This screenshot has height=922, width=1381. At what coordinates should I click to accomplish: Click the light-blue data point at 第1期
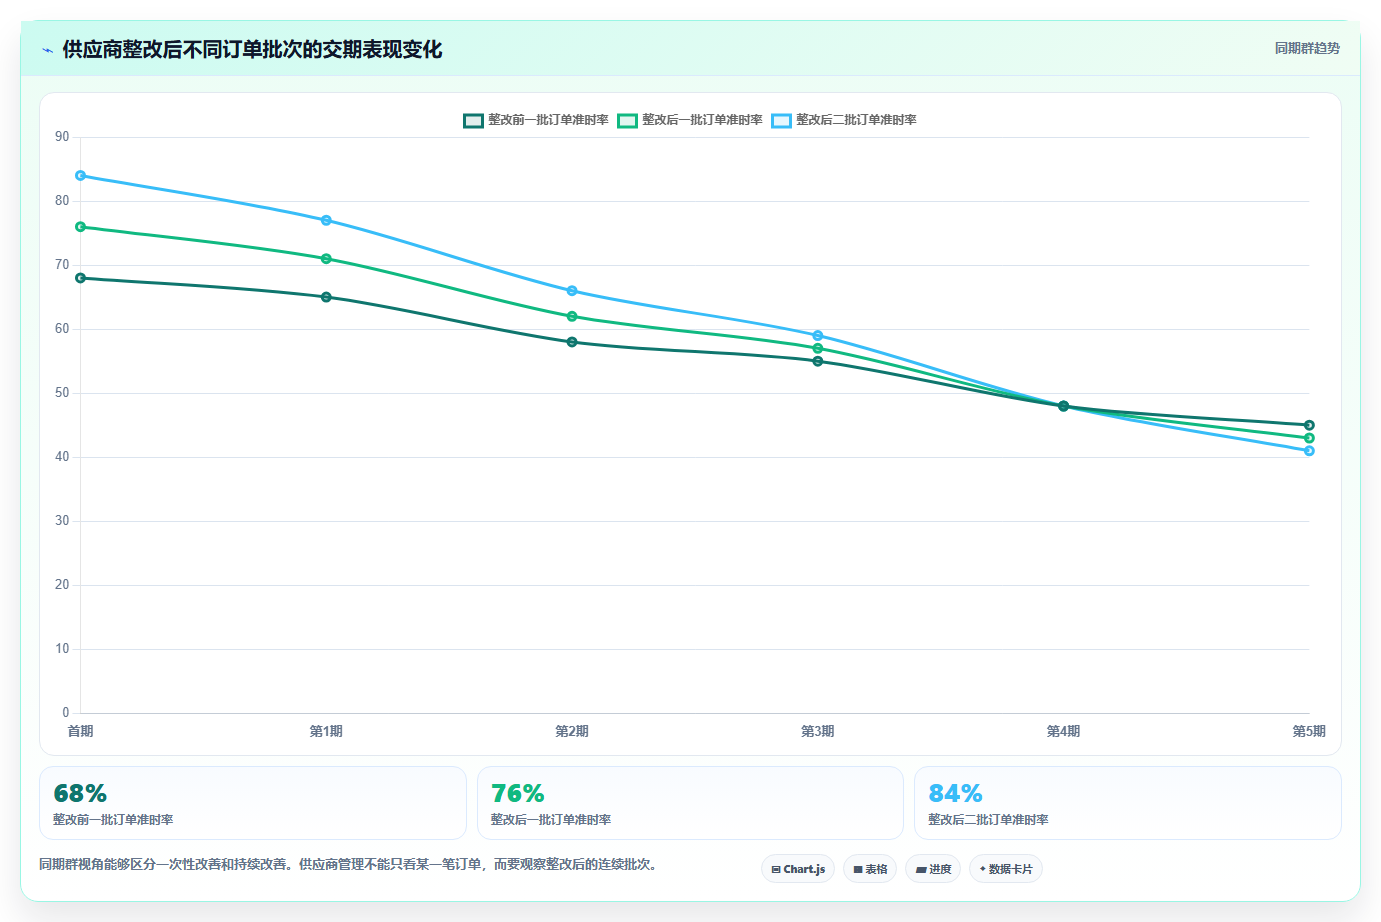click(326, 220)
